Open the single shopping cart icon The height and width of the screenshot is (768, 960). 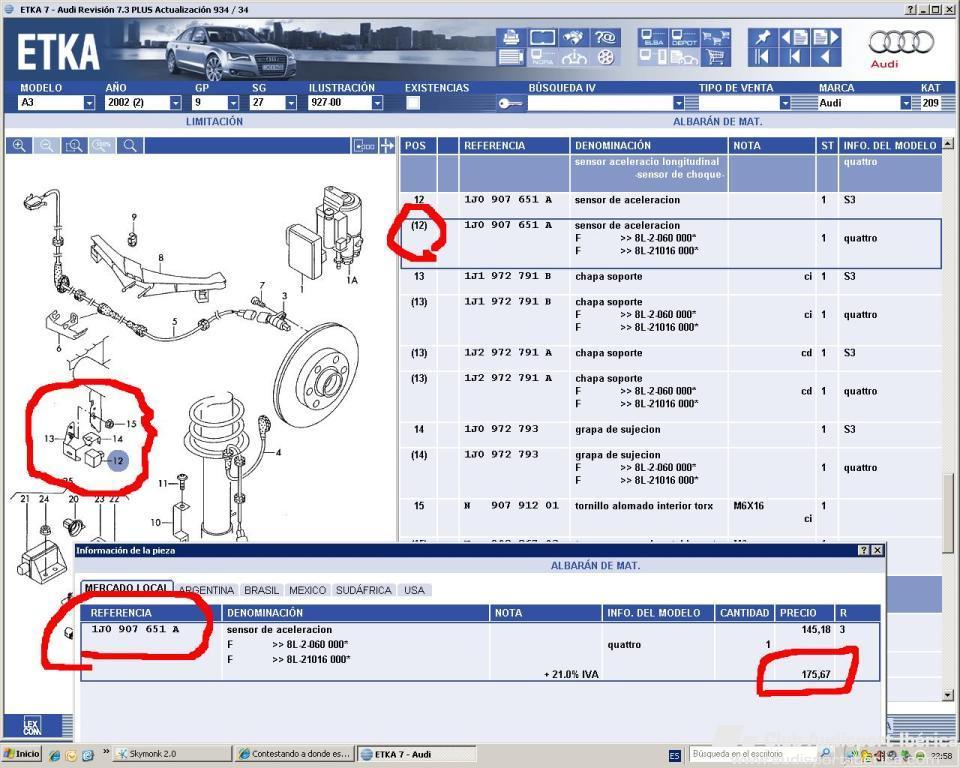[715, 58]
